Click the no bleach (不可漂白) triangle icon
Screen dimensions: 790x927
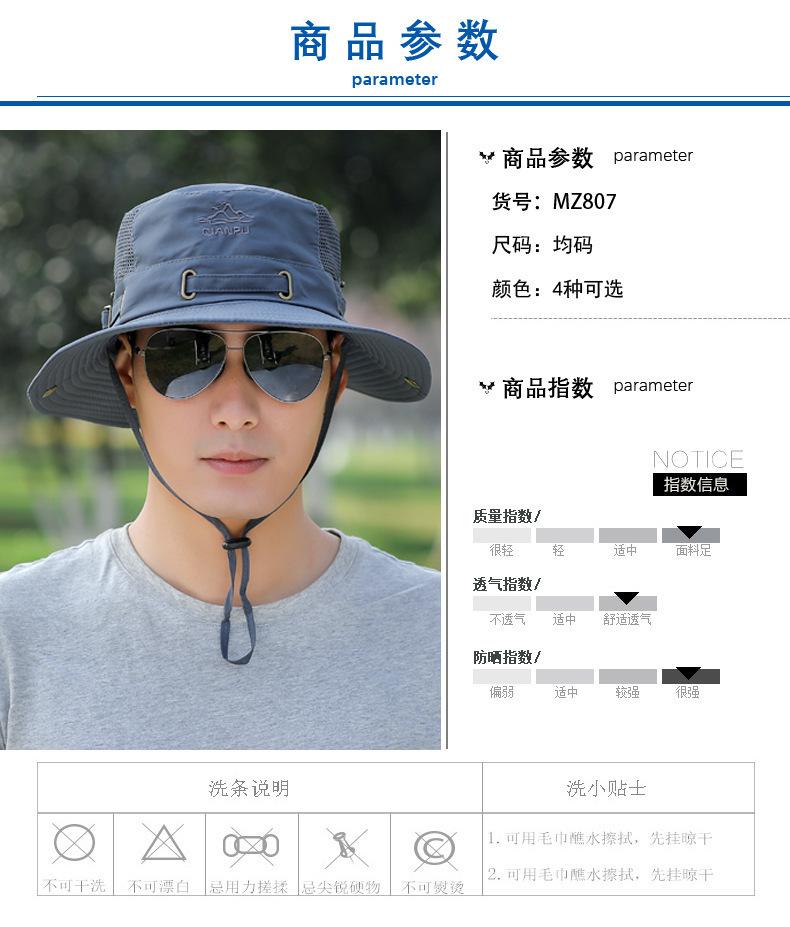pyautogui.click(x=164, y=842)
